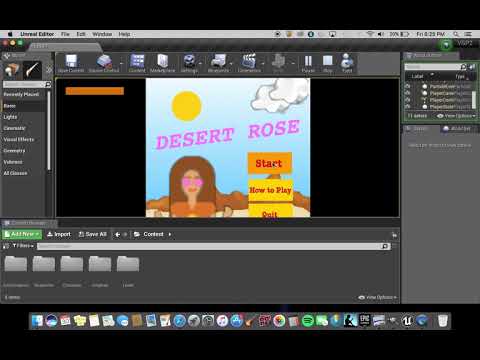Open the Trash in the Dock
Image resolution: width=480 pixels, height=360 pixels.
tap(442, 321)
